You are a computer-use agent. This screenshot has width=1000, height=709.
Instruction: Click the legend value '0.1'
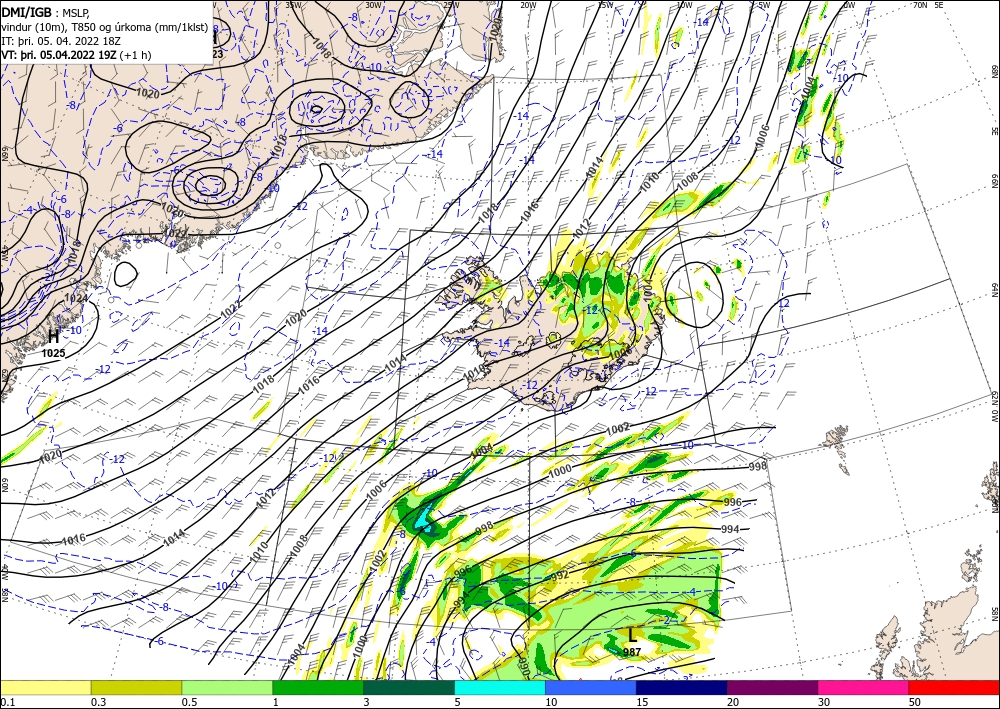pos(6,702)
